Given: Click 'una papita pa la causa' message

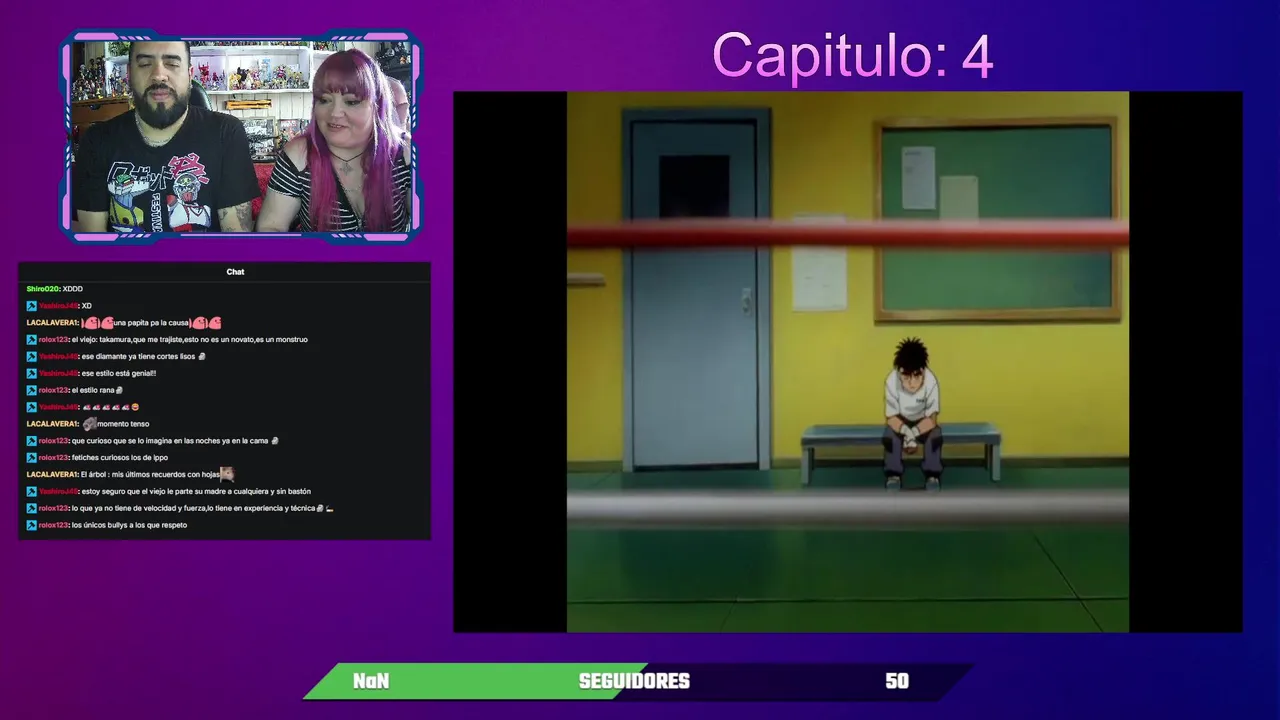Looking at the screenshot, I should (151, 323).
